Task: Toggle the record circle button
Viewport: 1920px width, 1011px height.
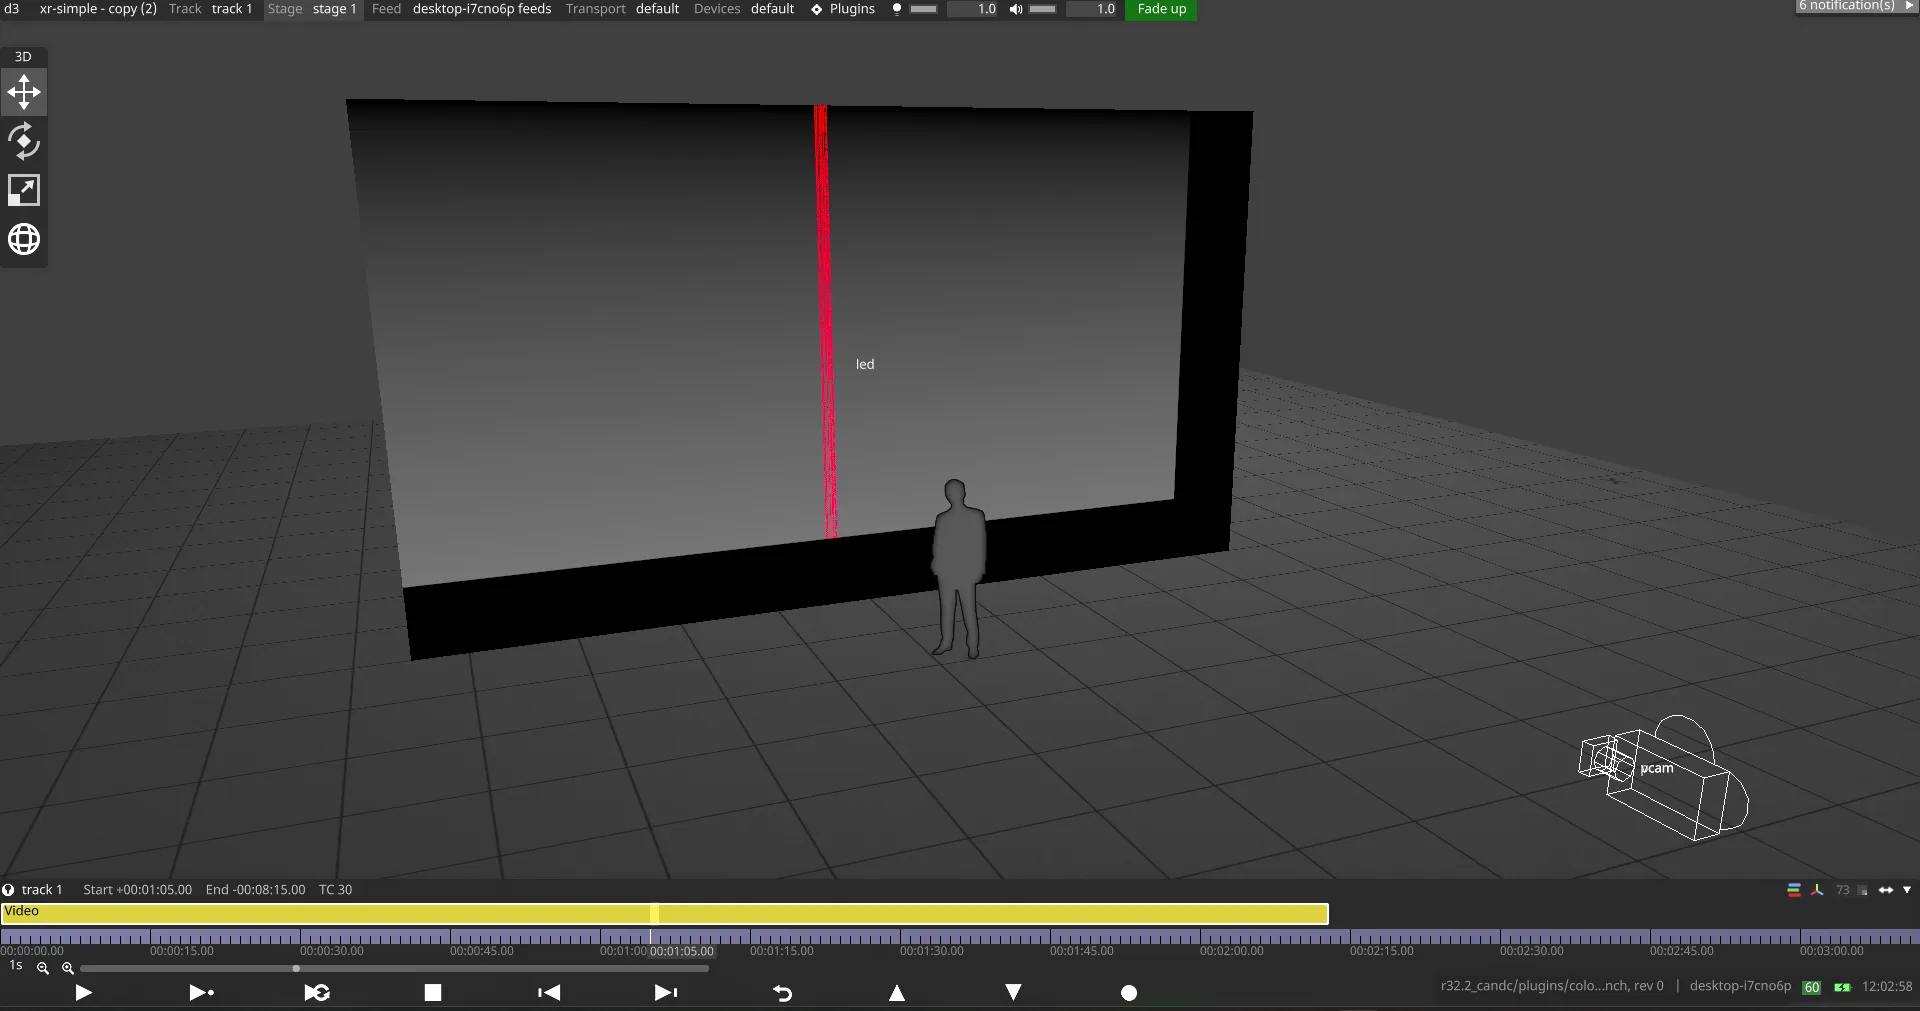Action: 1129,992
